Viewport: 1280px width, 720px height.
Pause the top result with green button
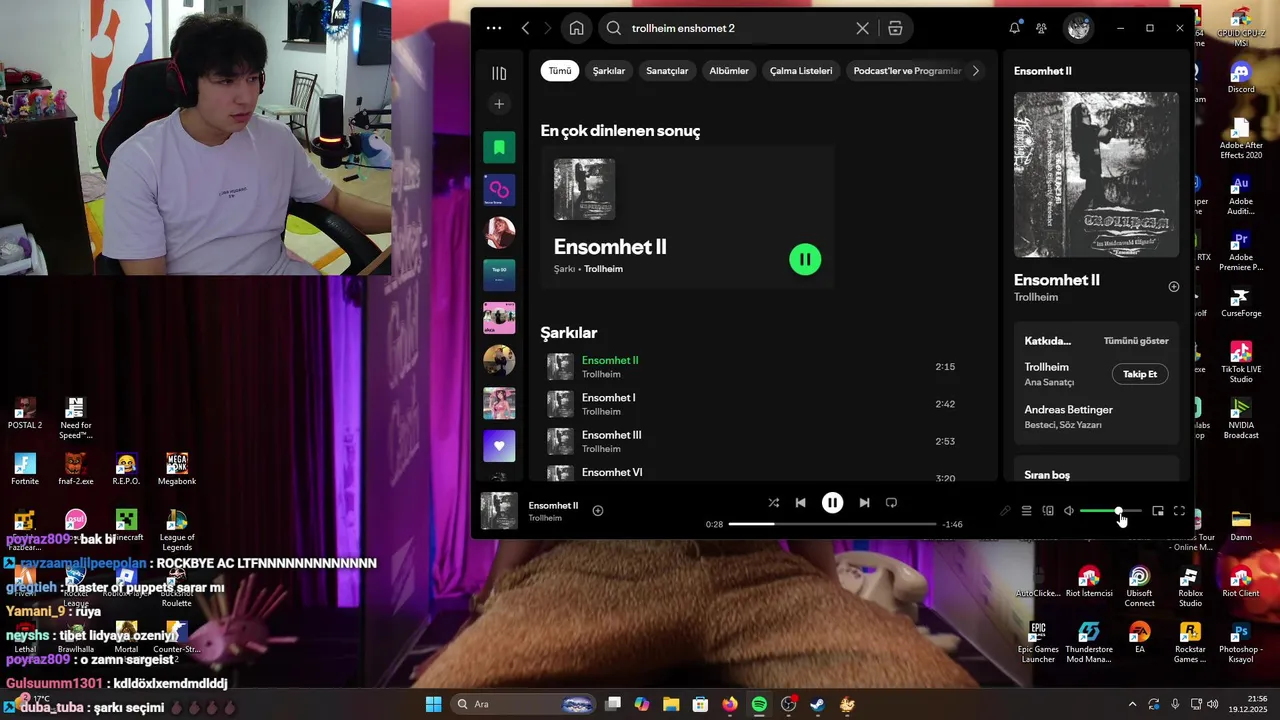[805, 260]
